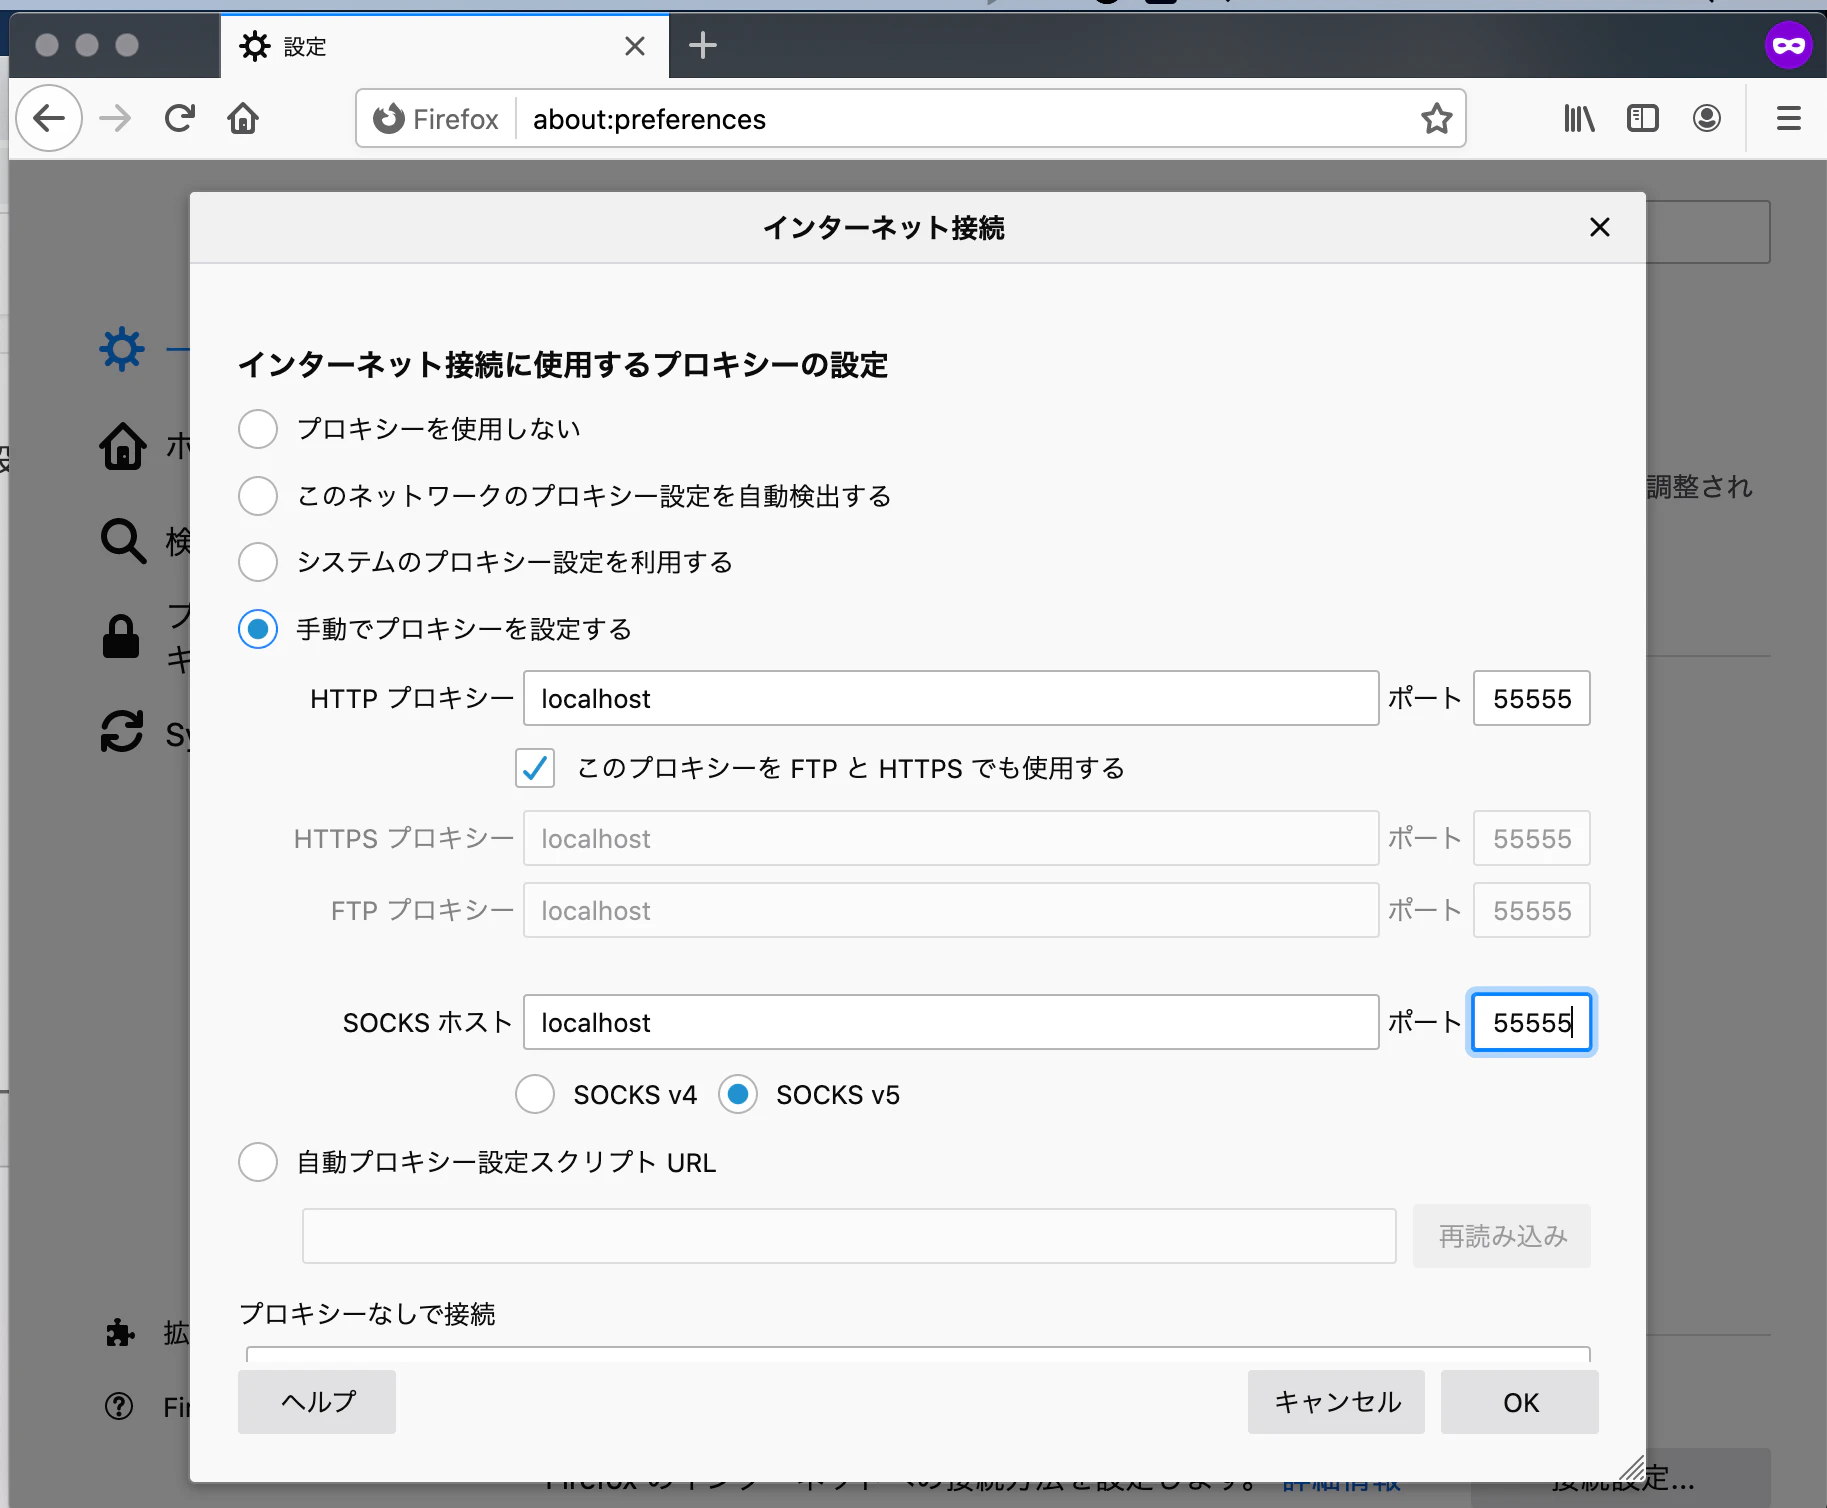Reload the current page
The width and height of the screenshot is (1827, 1508).
point(180,119)
